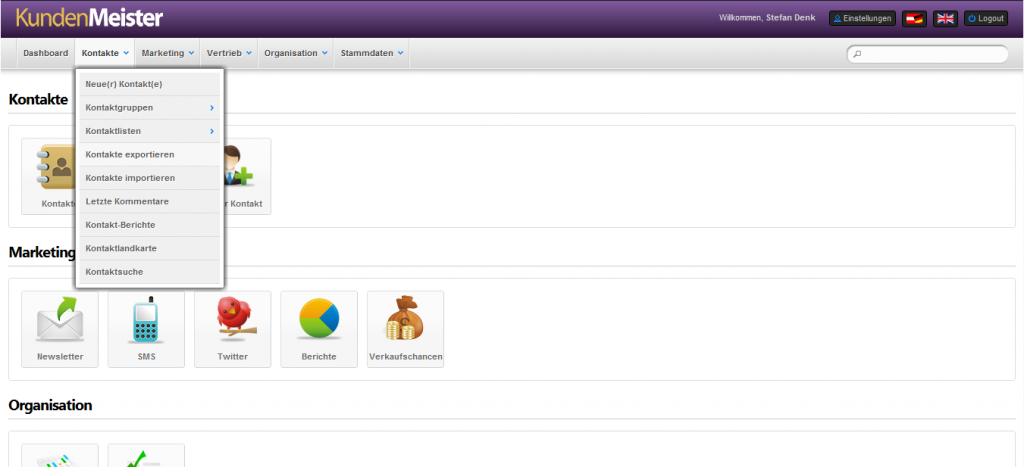Click the Willkommen, Stefan Denk text
The height and width of the screenshot is (467, 1024).
(x=767, y=18)
